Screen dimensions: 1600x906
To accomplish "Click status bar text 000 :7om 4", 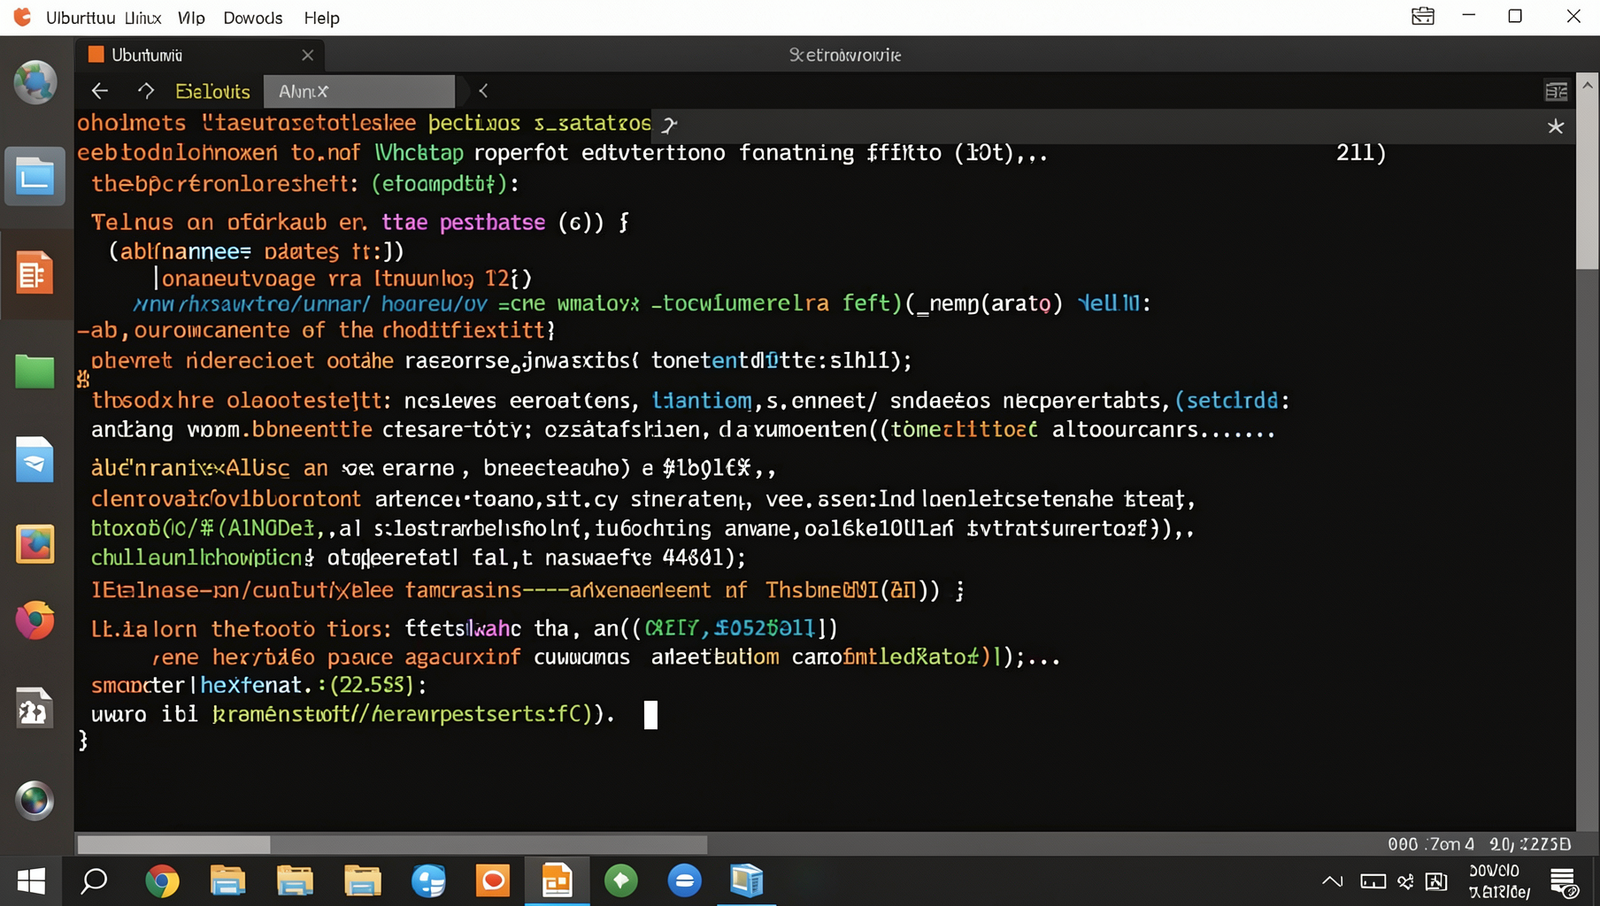I will click(x=1431, y=844).
